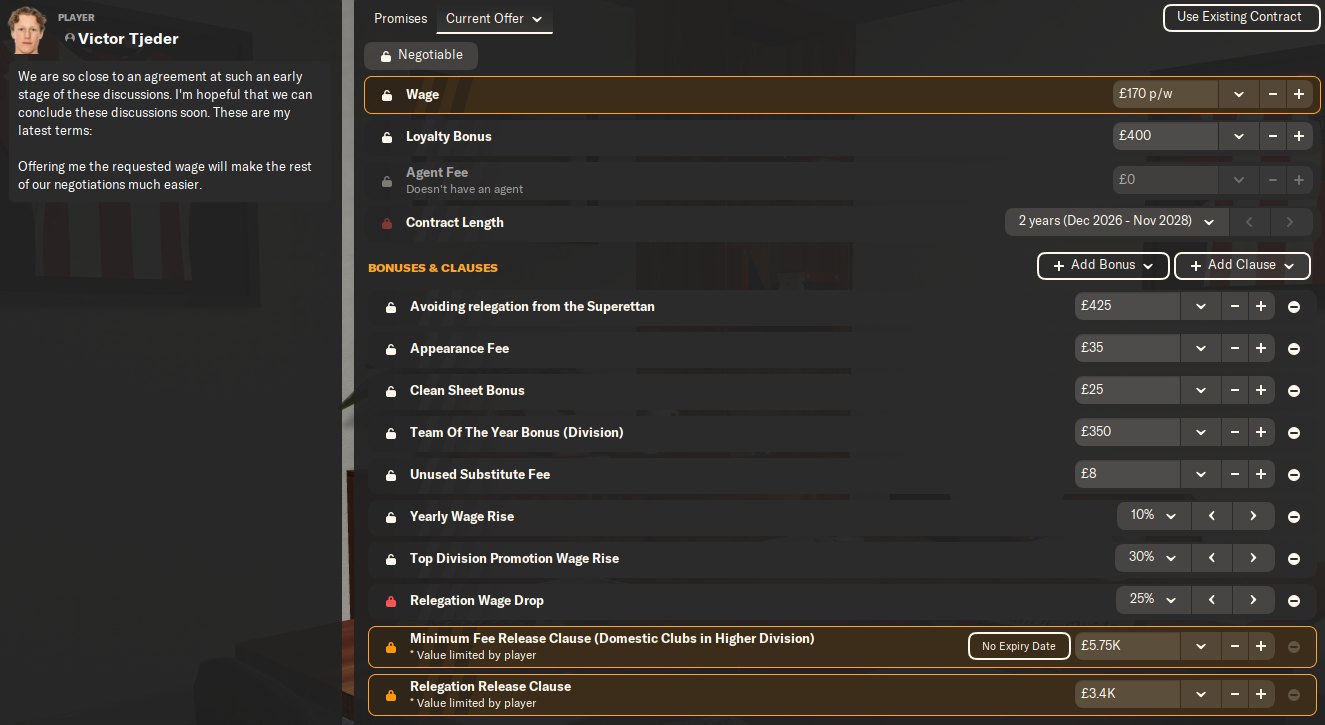Remove the Appearance Fee bonus
This screenshot has width=1325, height=725.
tap(1294, 349)
